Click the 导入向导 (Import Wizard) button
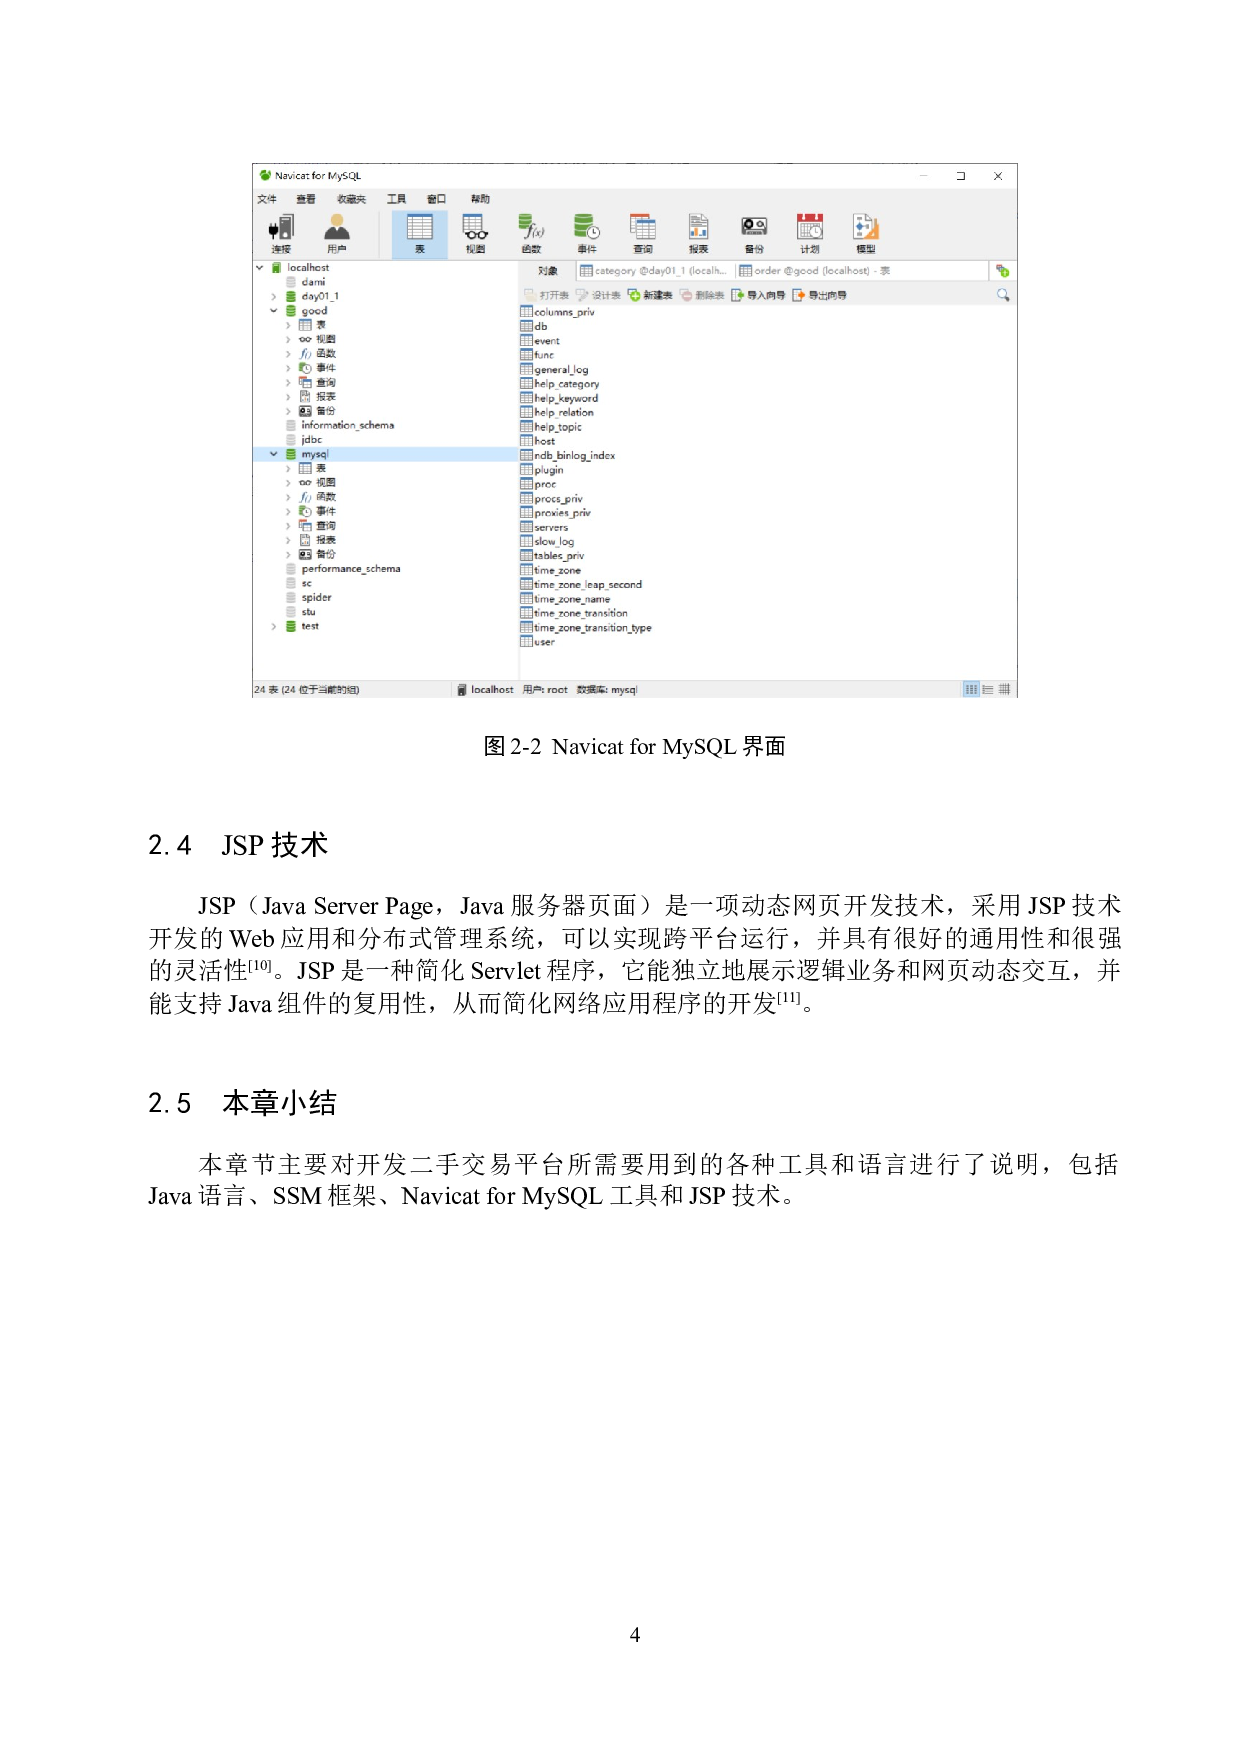 pyautogui.click(x=758, y=295)
